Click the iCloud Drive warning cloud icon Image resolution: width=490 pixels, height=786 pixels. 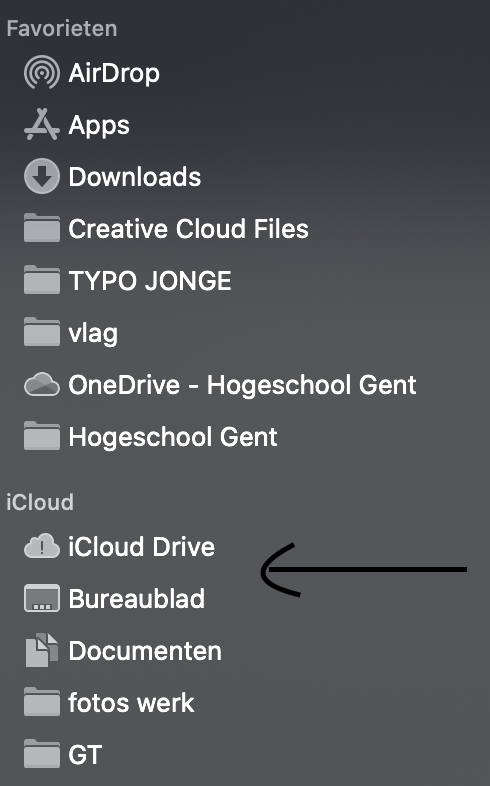(x=42, y=546)
